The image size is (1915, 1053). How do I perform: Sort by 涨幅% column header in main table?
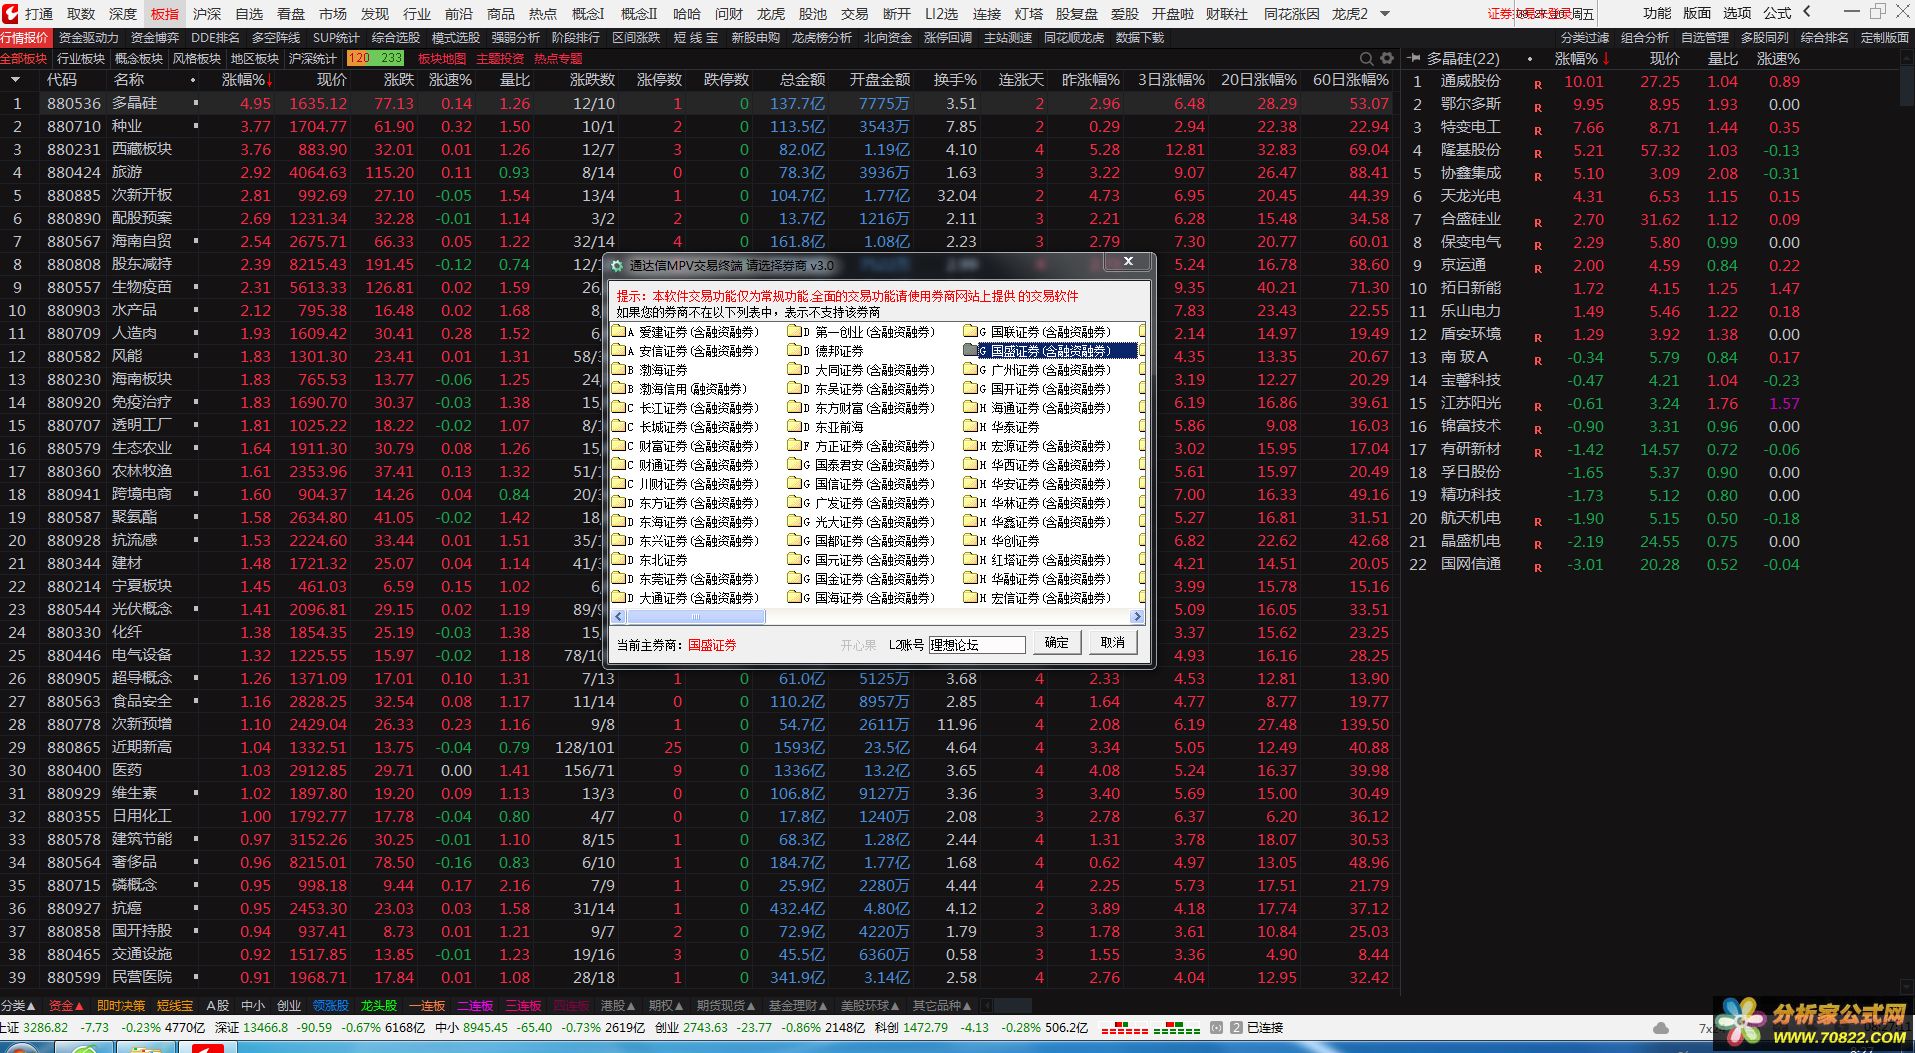(x=246, y=79)
